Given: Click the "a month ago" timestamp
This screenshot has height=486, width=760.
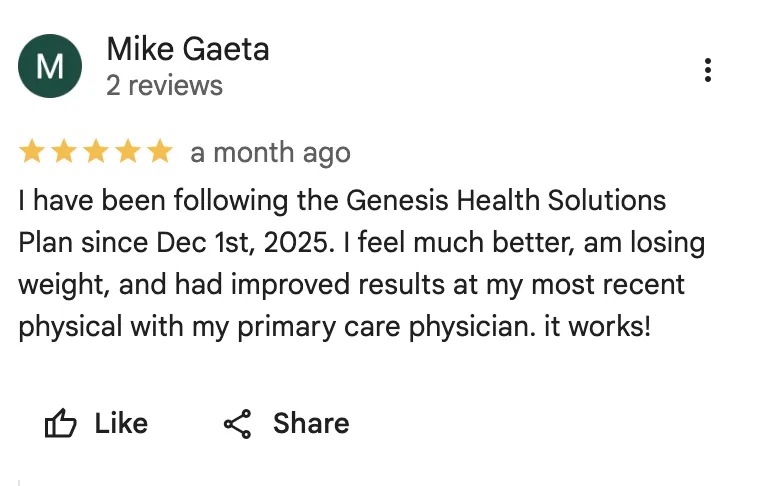Looking at the screenshot, I should [x=270, y=153].
